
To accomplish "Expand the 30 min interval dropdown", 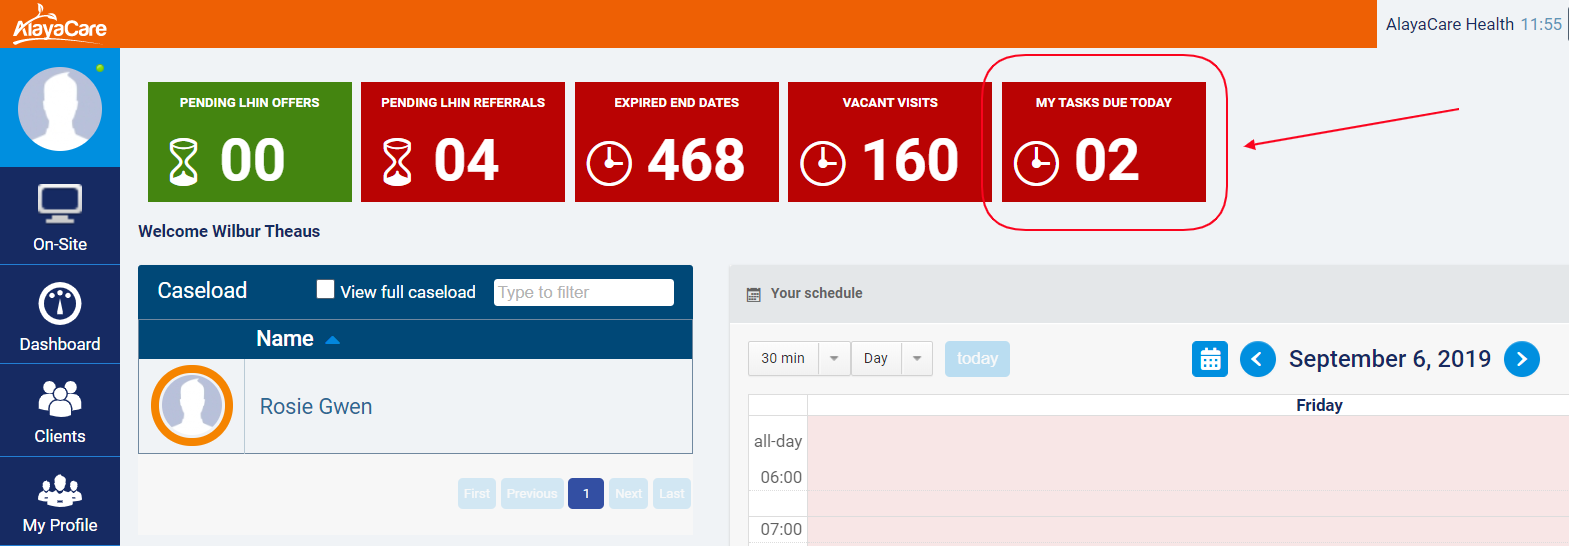I will point(834,359).
